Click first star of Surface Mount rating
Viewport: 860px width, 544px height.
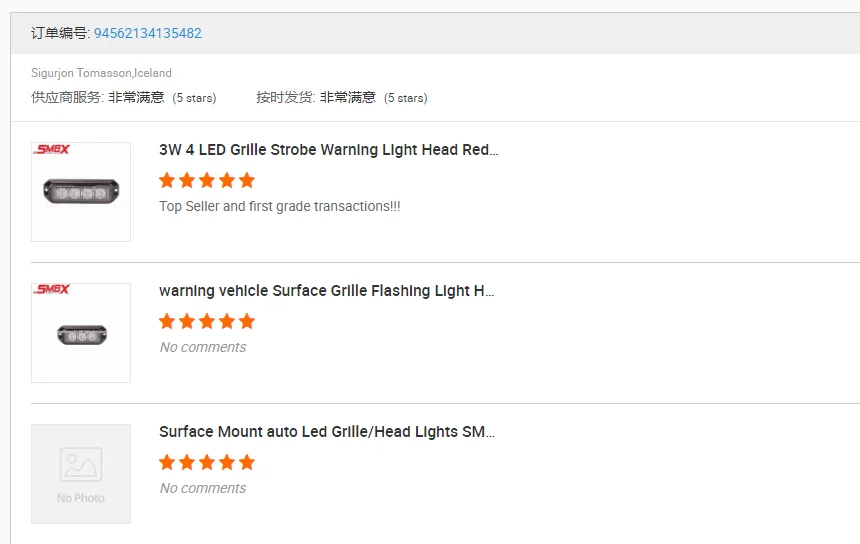click(167, 463)
